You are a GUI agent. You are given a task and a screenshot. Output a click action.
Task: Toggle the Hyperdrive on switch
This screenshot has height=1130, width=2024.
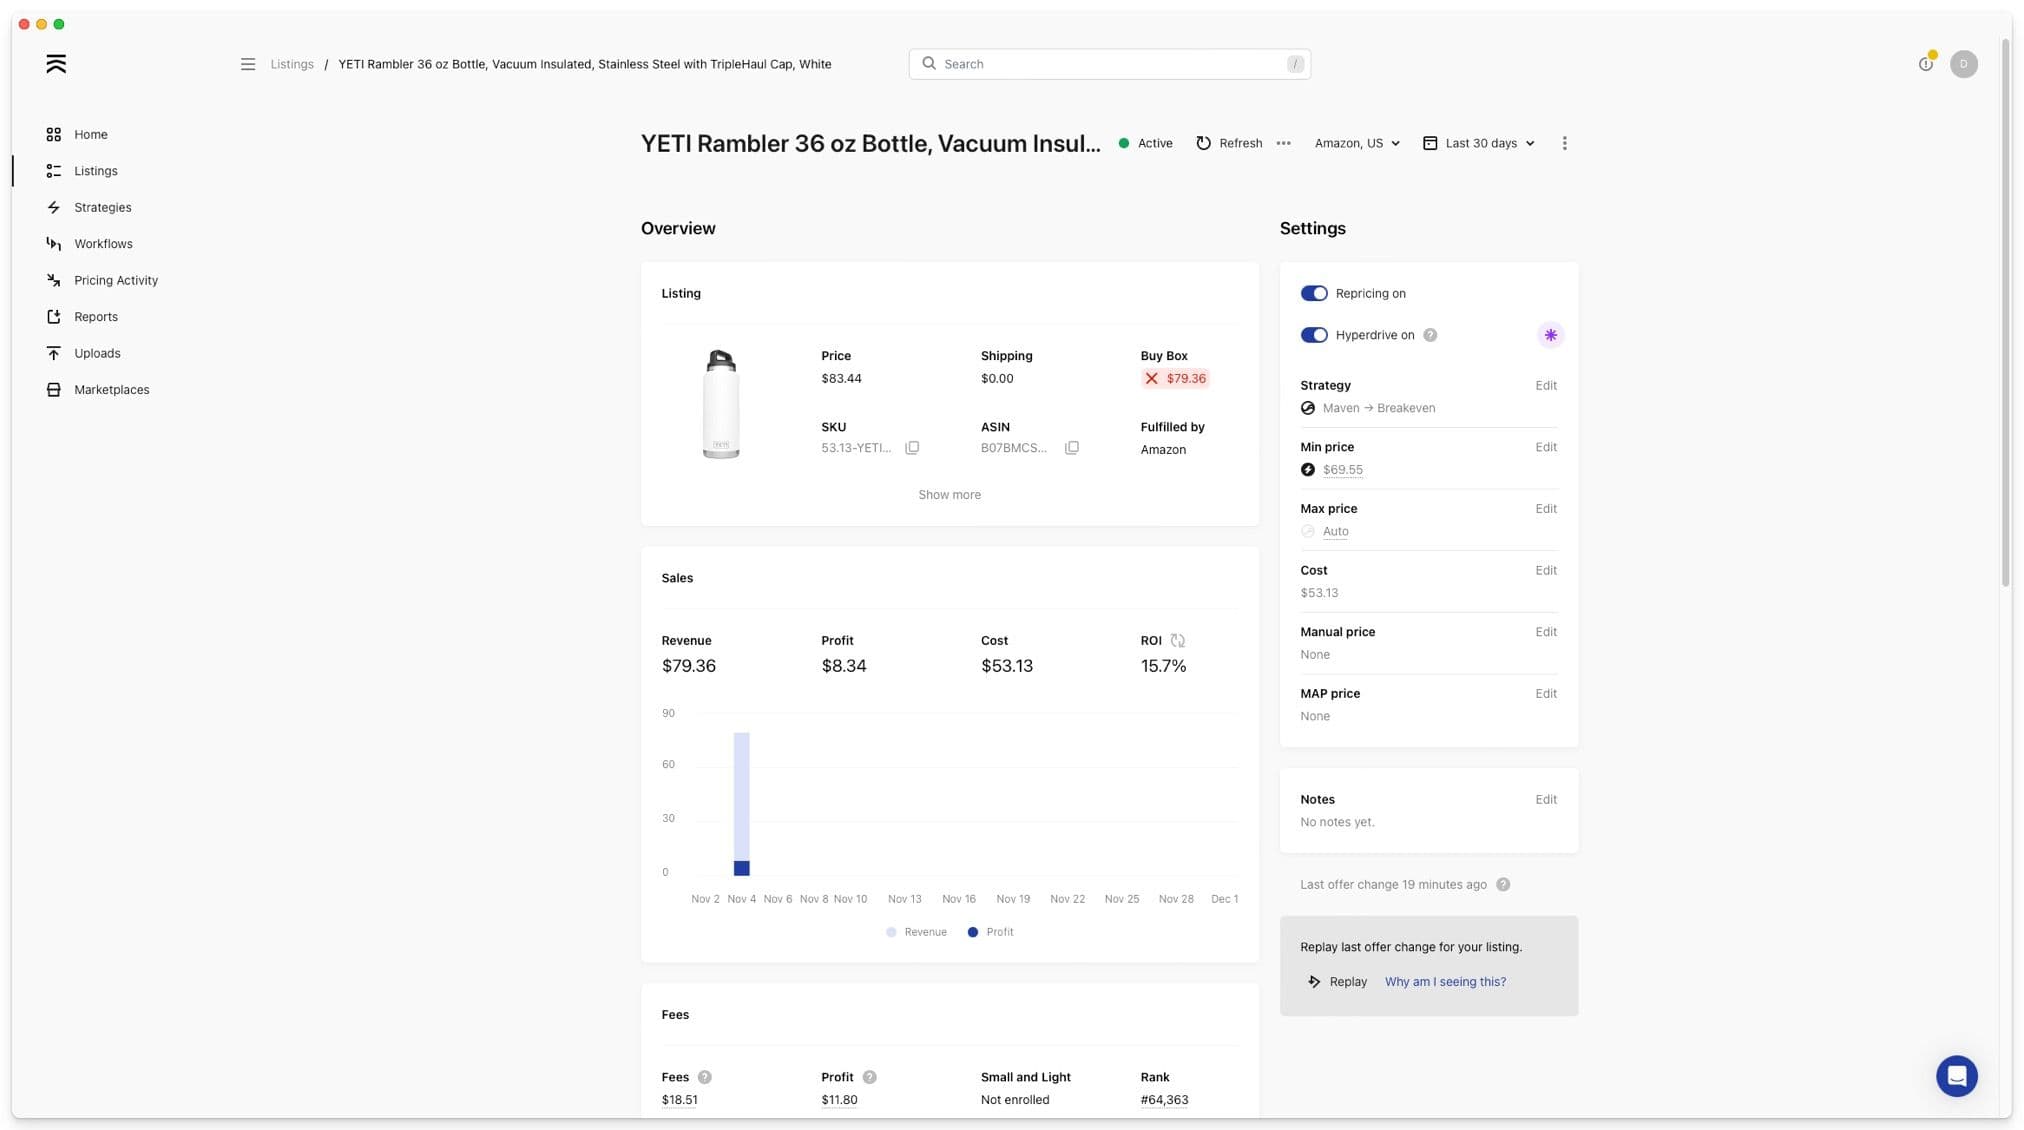pos(1314,335)
